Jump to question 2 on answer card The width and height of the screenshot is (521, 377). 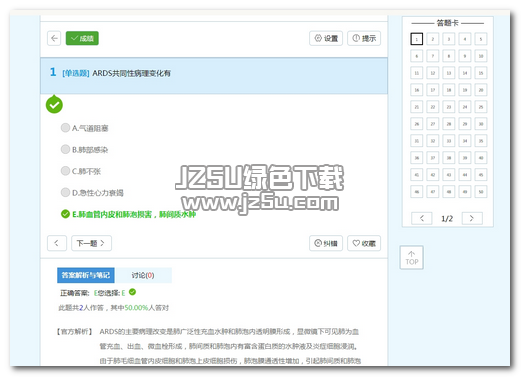point(433,39)
